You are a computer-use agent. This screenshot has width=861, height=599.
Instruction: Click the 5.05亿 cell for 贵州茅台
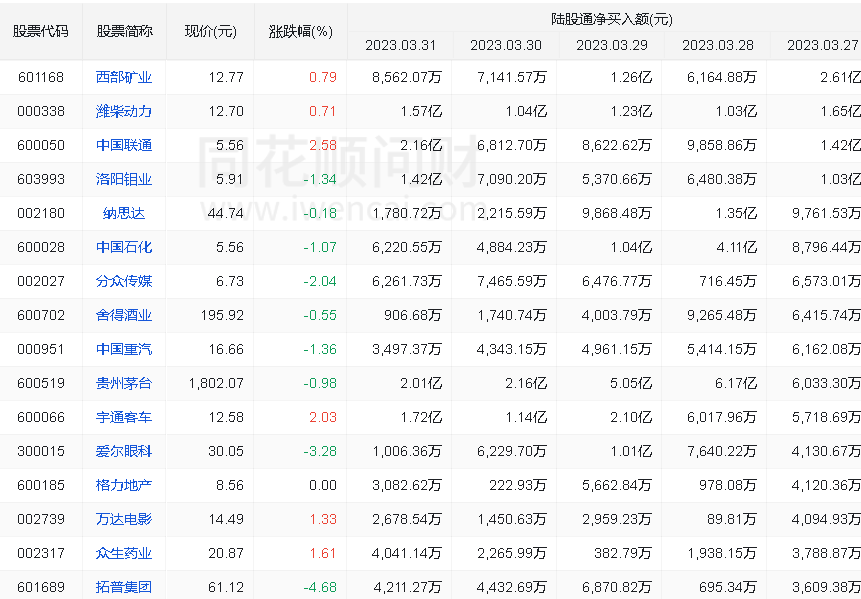(631, 383)
